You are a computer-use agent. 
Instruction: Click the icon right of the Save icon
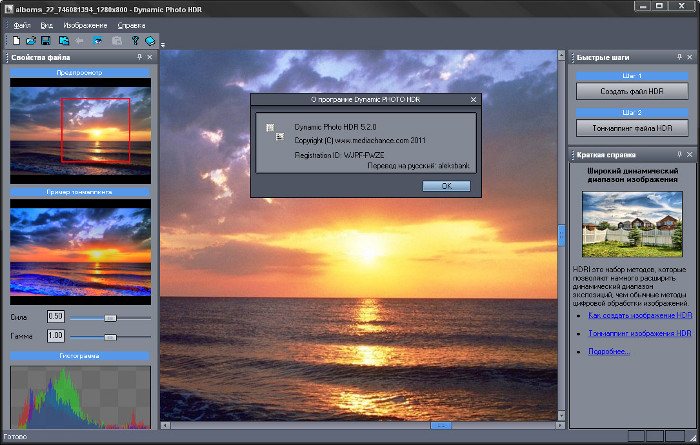63,40
